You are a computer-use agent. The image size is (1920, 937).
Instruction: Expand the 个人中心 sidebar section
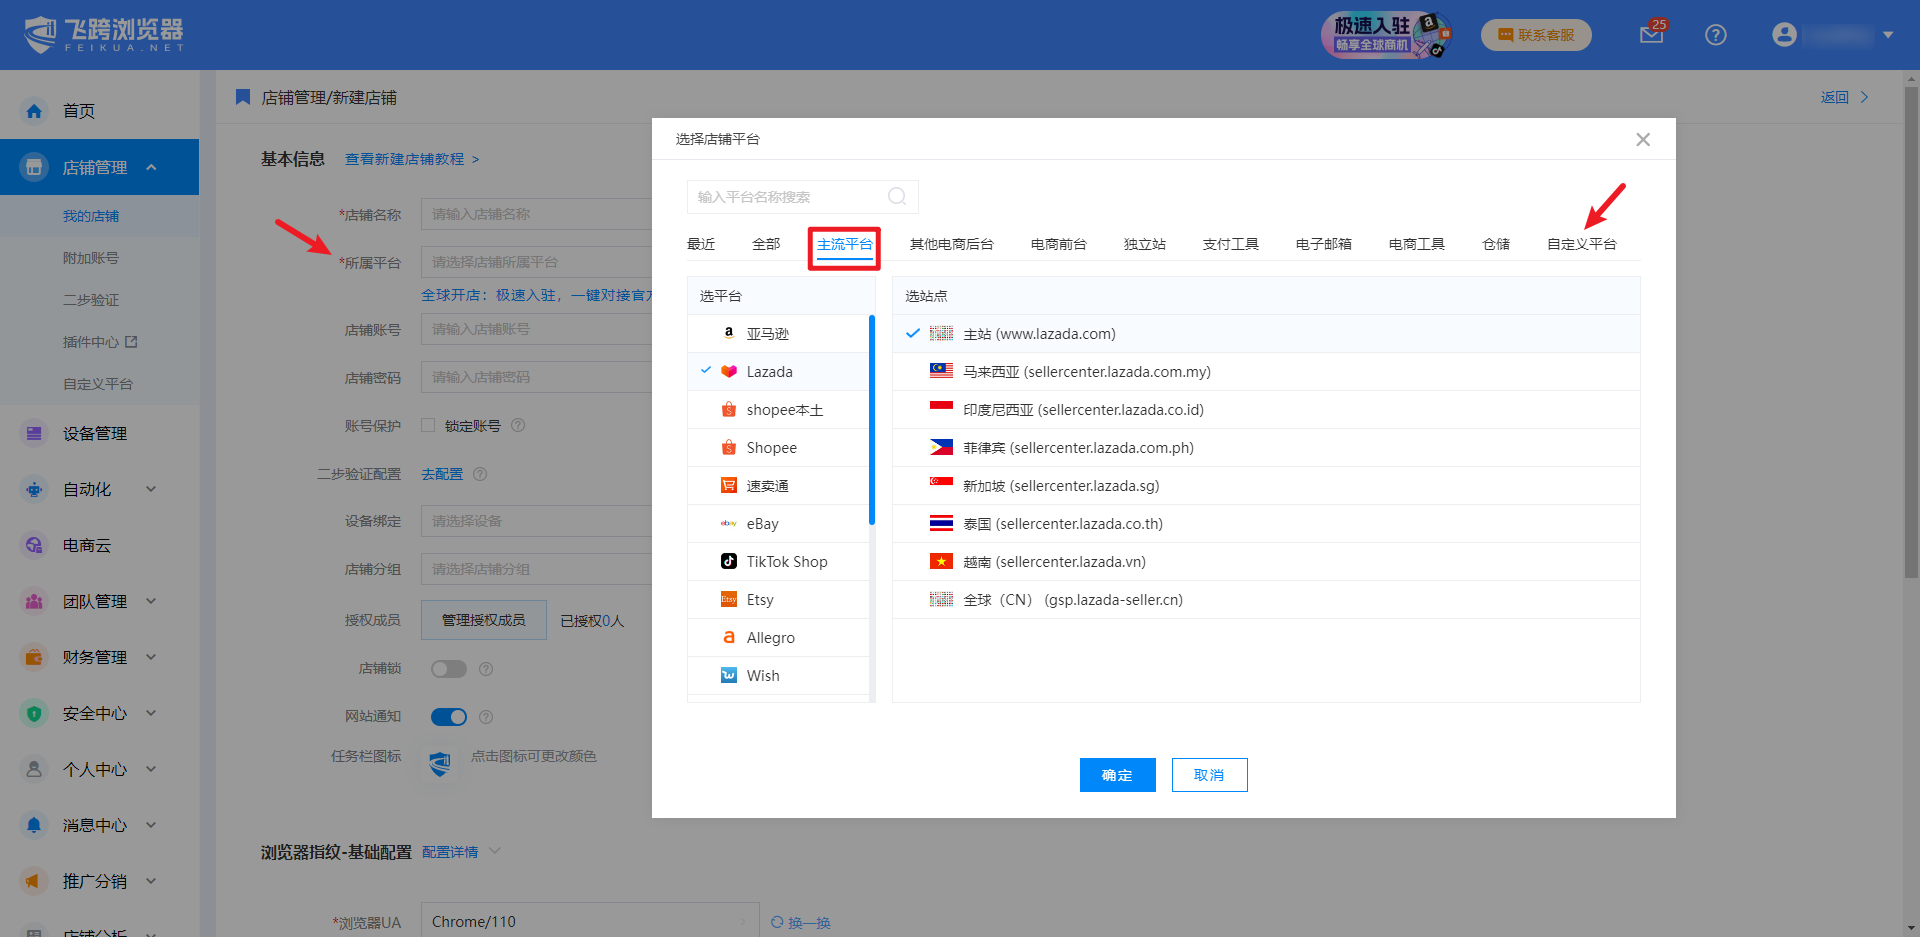click(152, 769)
